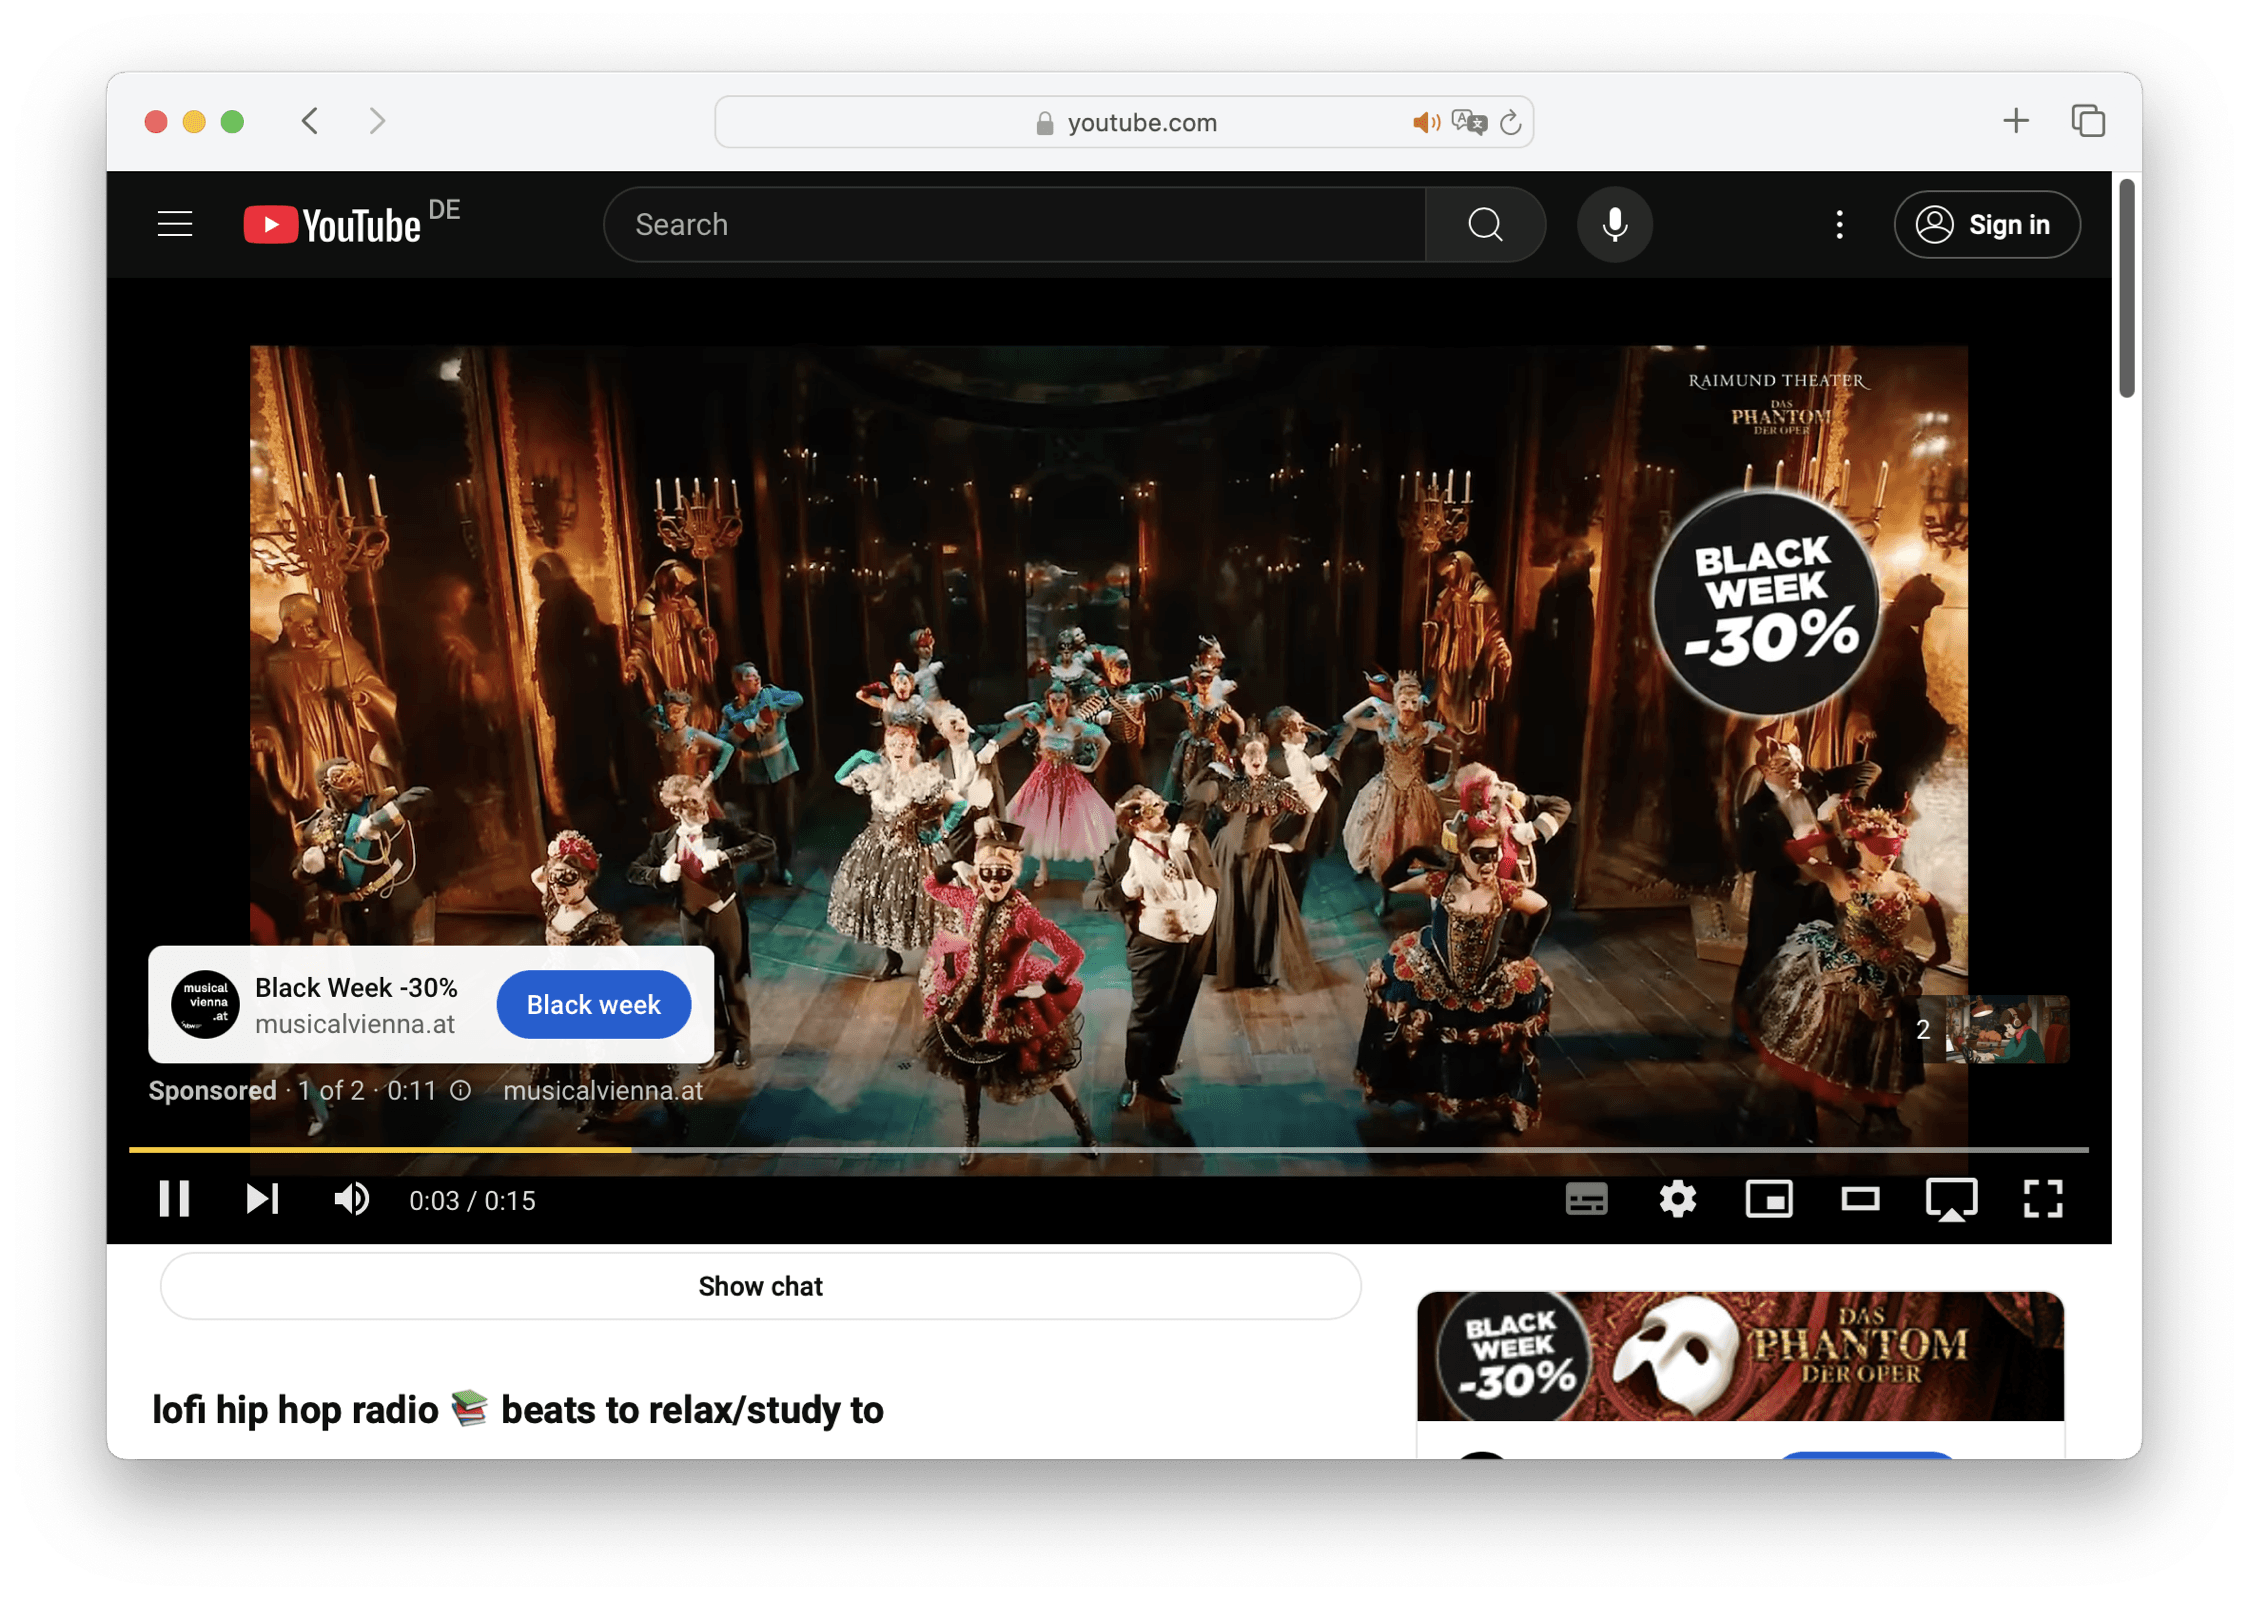Click the youtube.com address bar

pyautogui.click(x=1124, y=122)
